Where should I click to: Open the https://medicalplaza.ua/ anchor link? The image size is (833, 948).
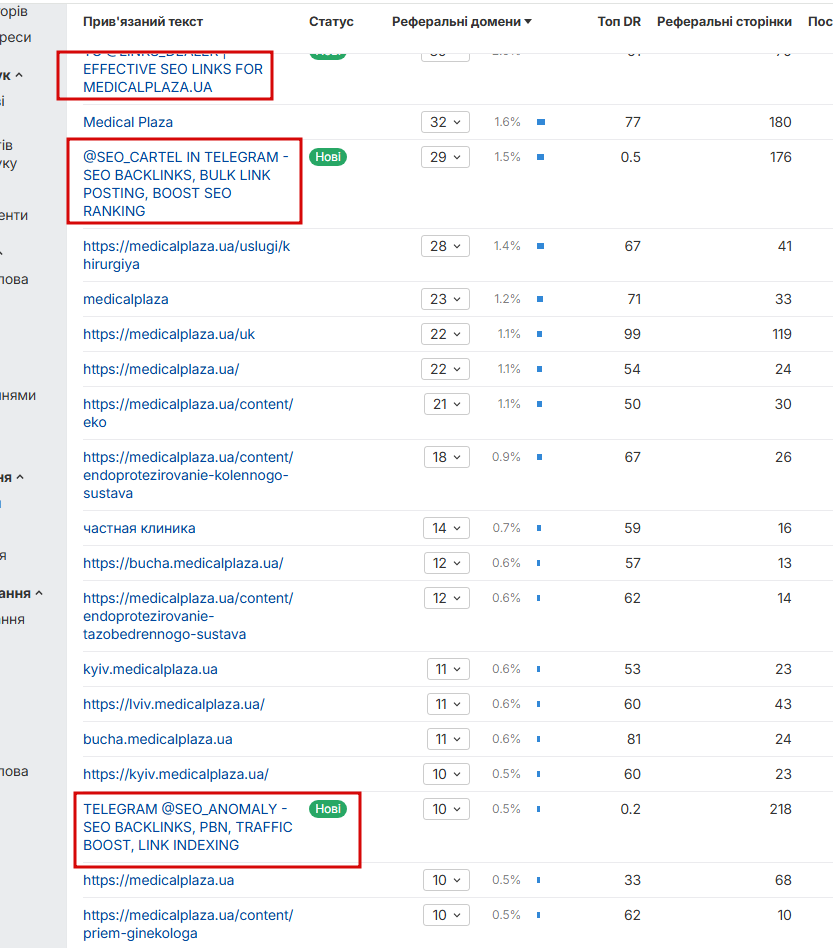click(161, 369)
